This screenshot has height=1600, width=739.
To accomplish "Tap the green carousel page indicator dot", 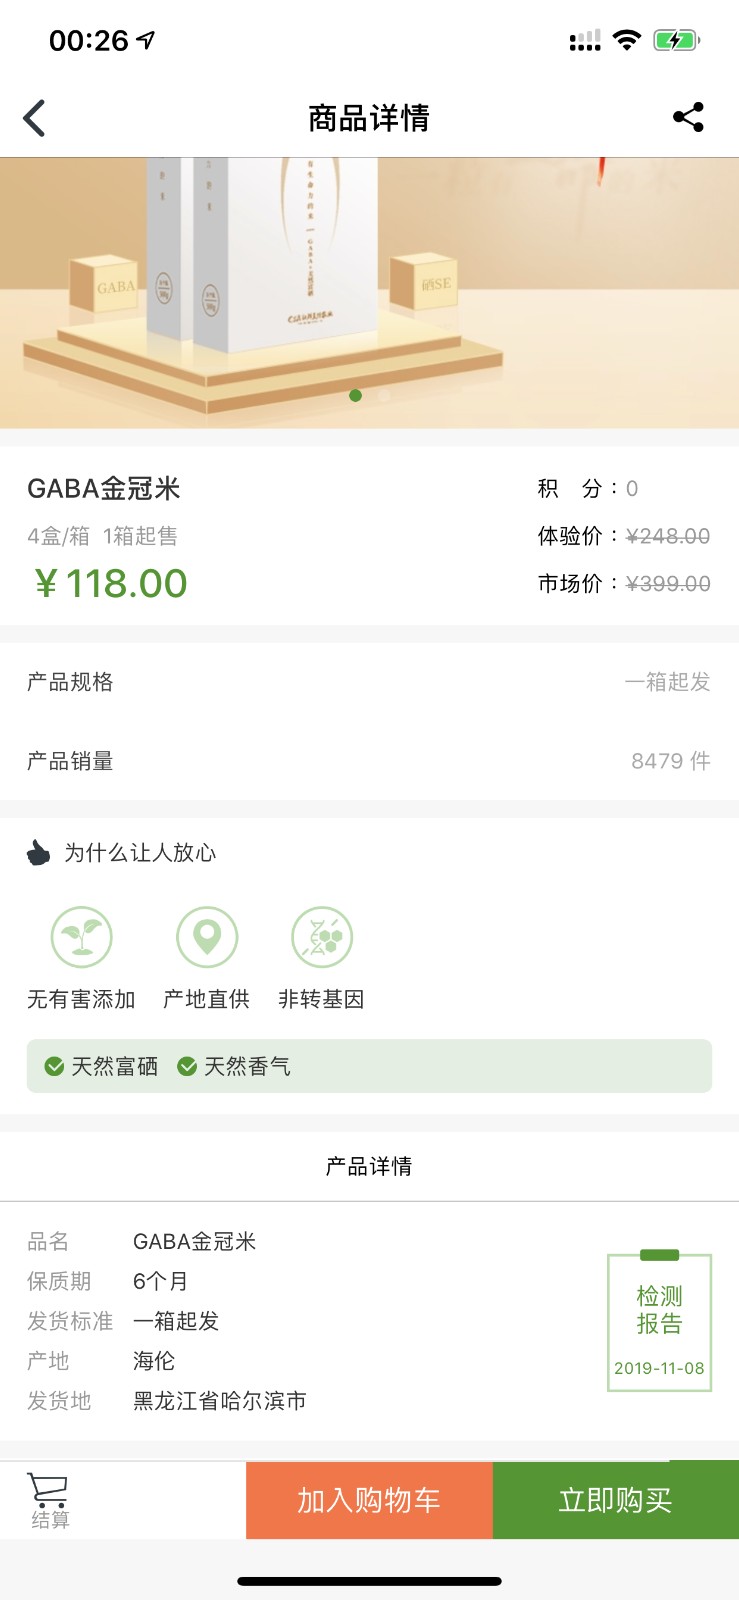I will pyautogui.click(x=355, y=396).
